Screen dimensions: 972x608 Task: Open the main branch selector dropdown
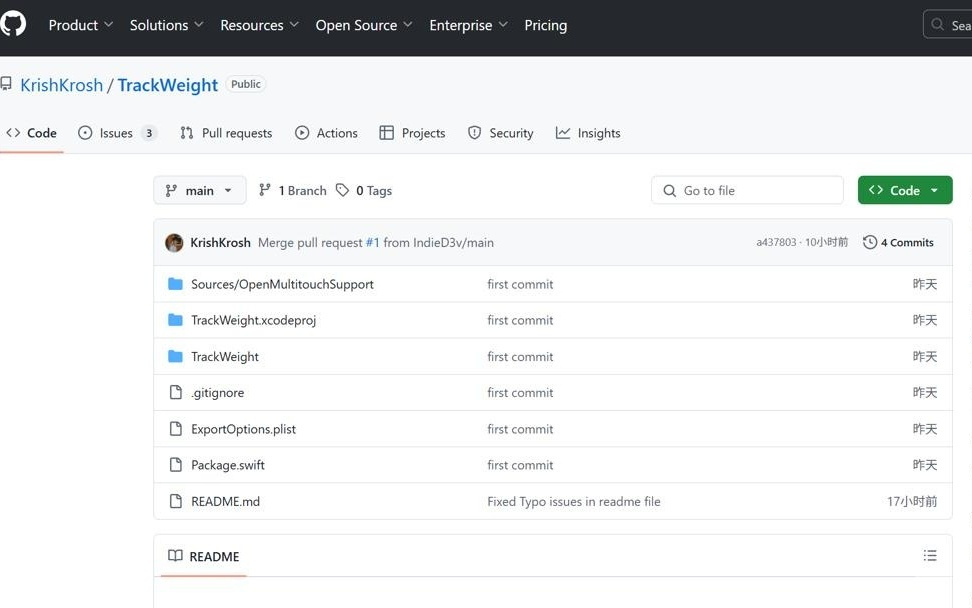(200, 190)
